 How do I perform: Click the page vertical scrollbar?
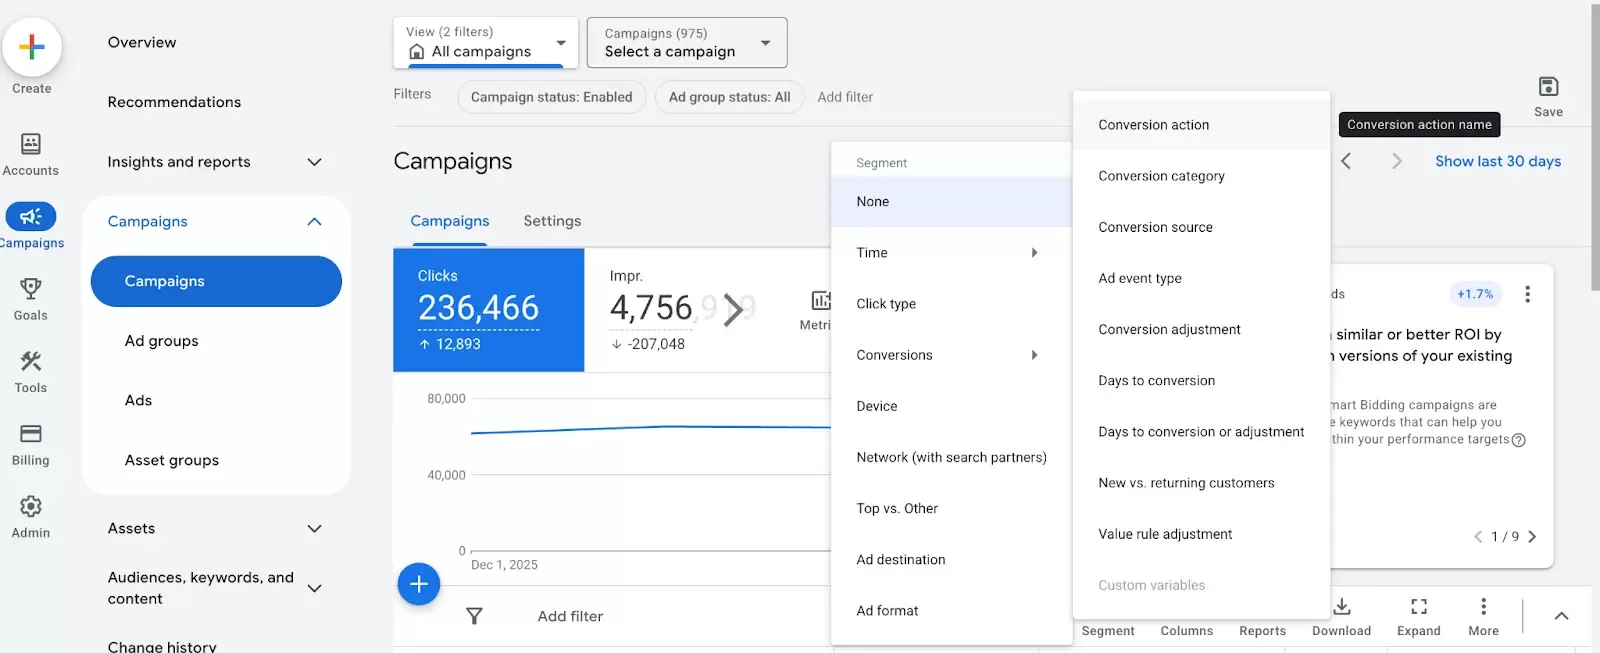pyautogui.click(x=1595, y=148)
